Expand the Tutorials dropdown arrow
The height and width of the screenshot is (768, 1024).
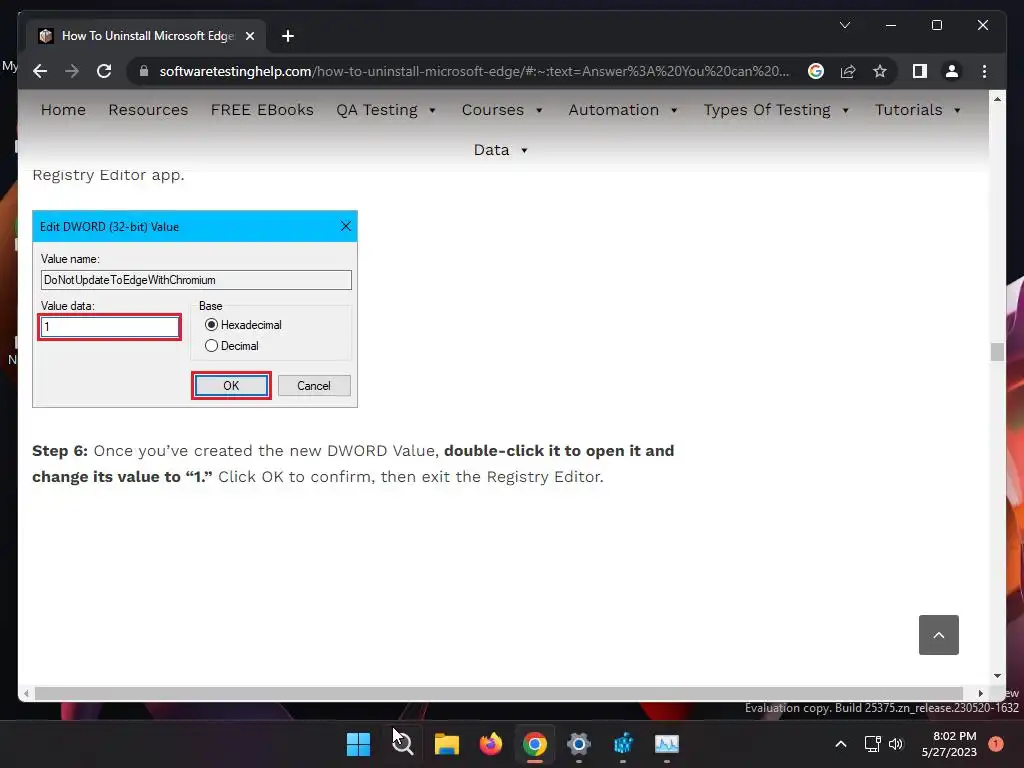(x=957, y=110)
